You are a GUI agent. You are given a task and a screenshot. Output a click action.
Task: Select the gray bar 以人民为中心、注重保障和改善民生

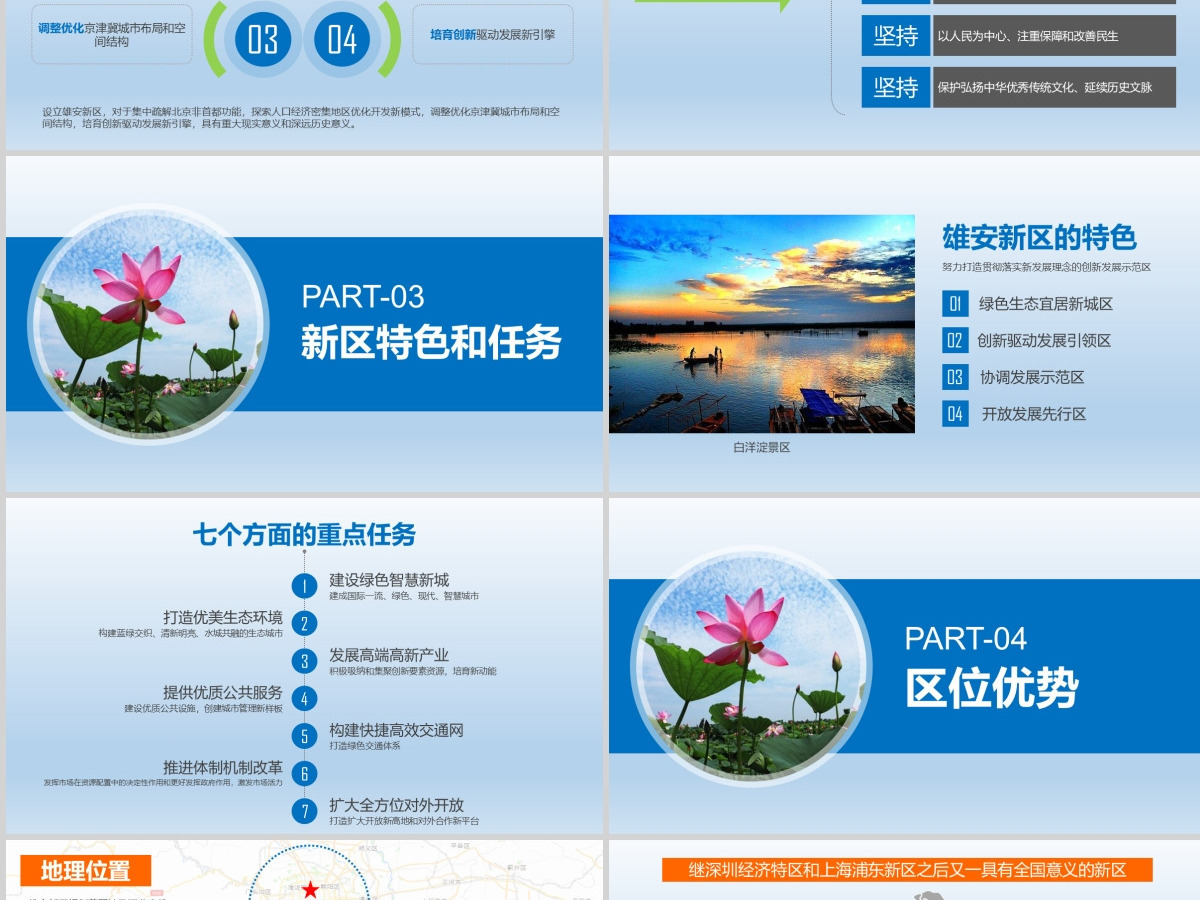click(1055, 36)
